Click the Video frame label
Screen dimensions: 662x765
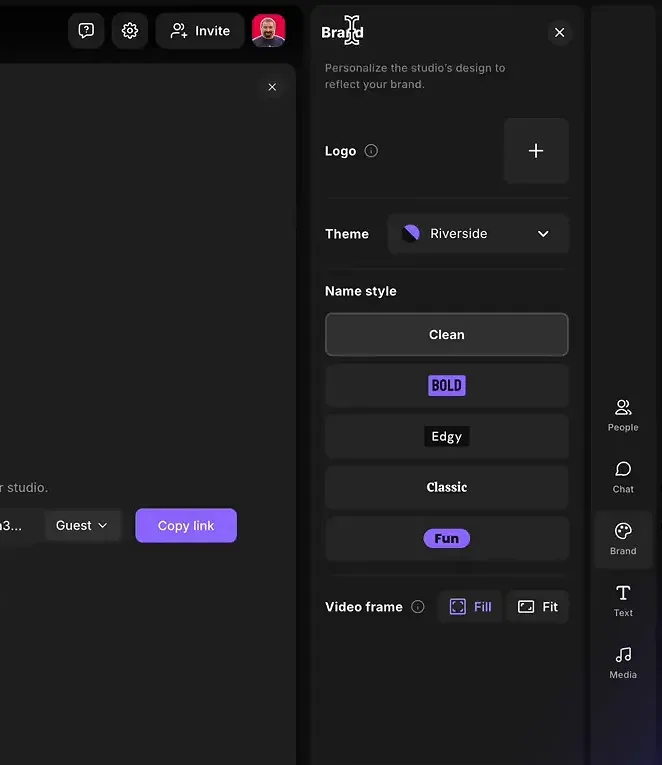[364, 607]
